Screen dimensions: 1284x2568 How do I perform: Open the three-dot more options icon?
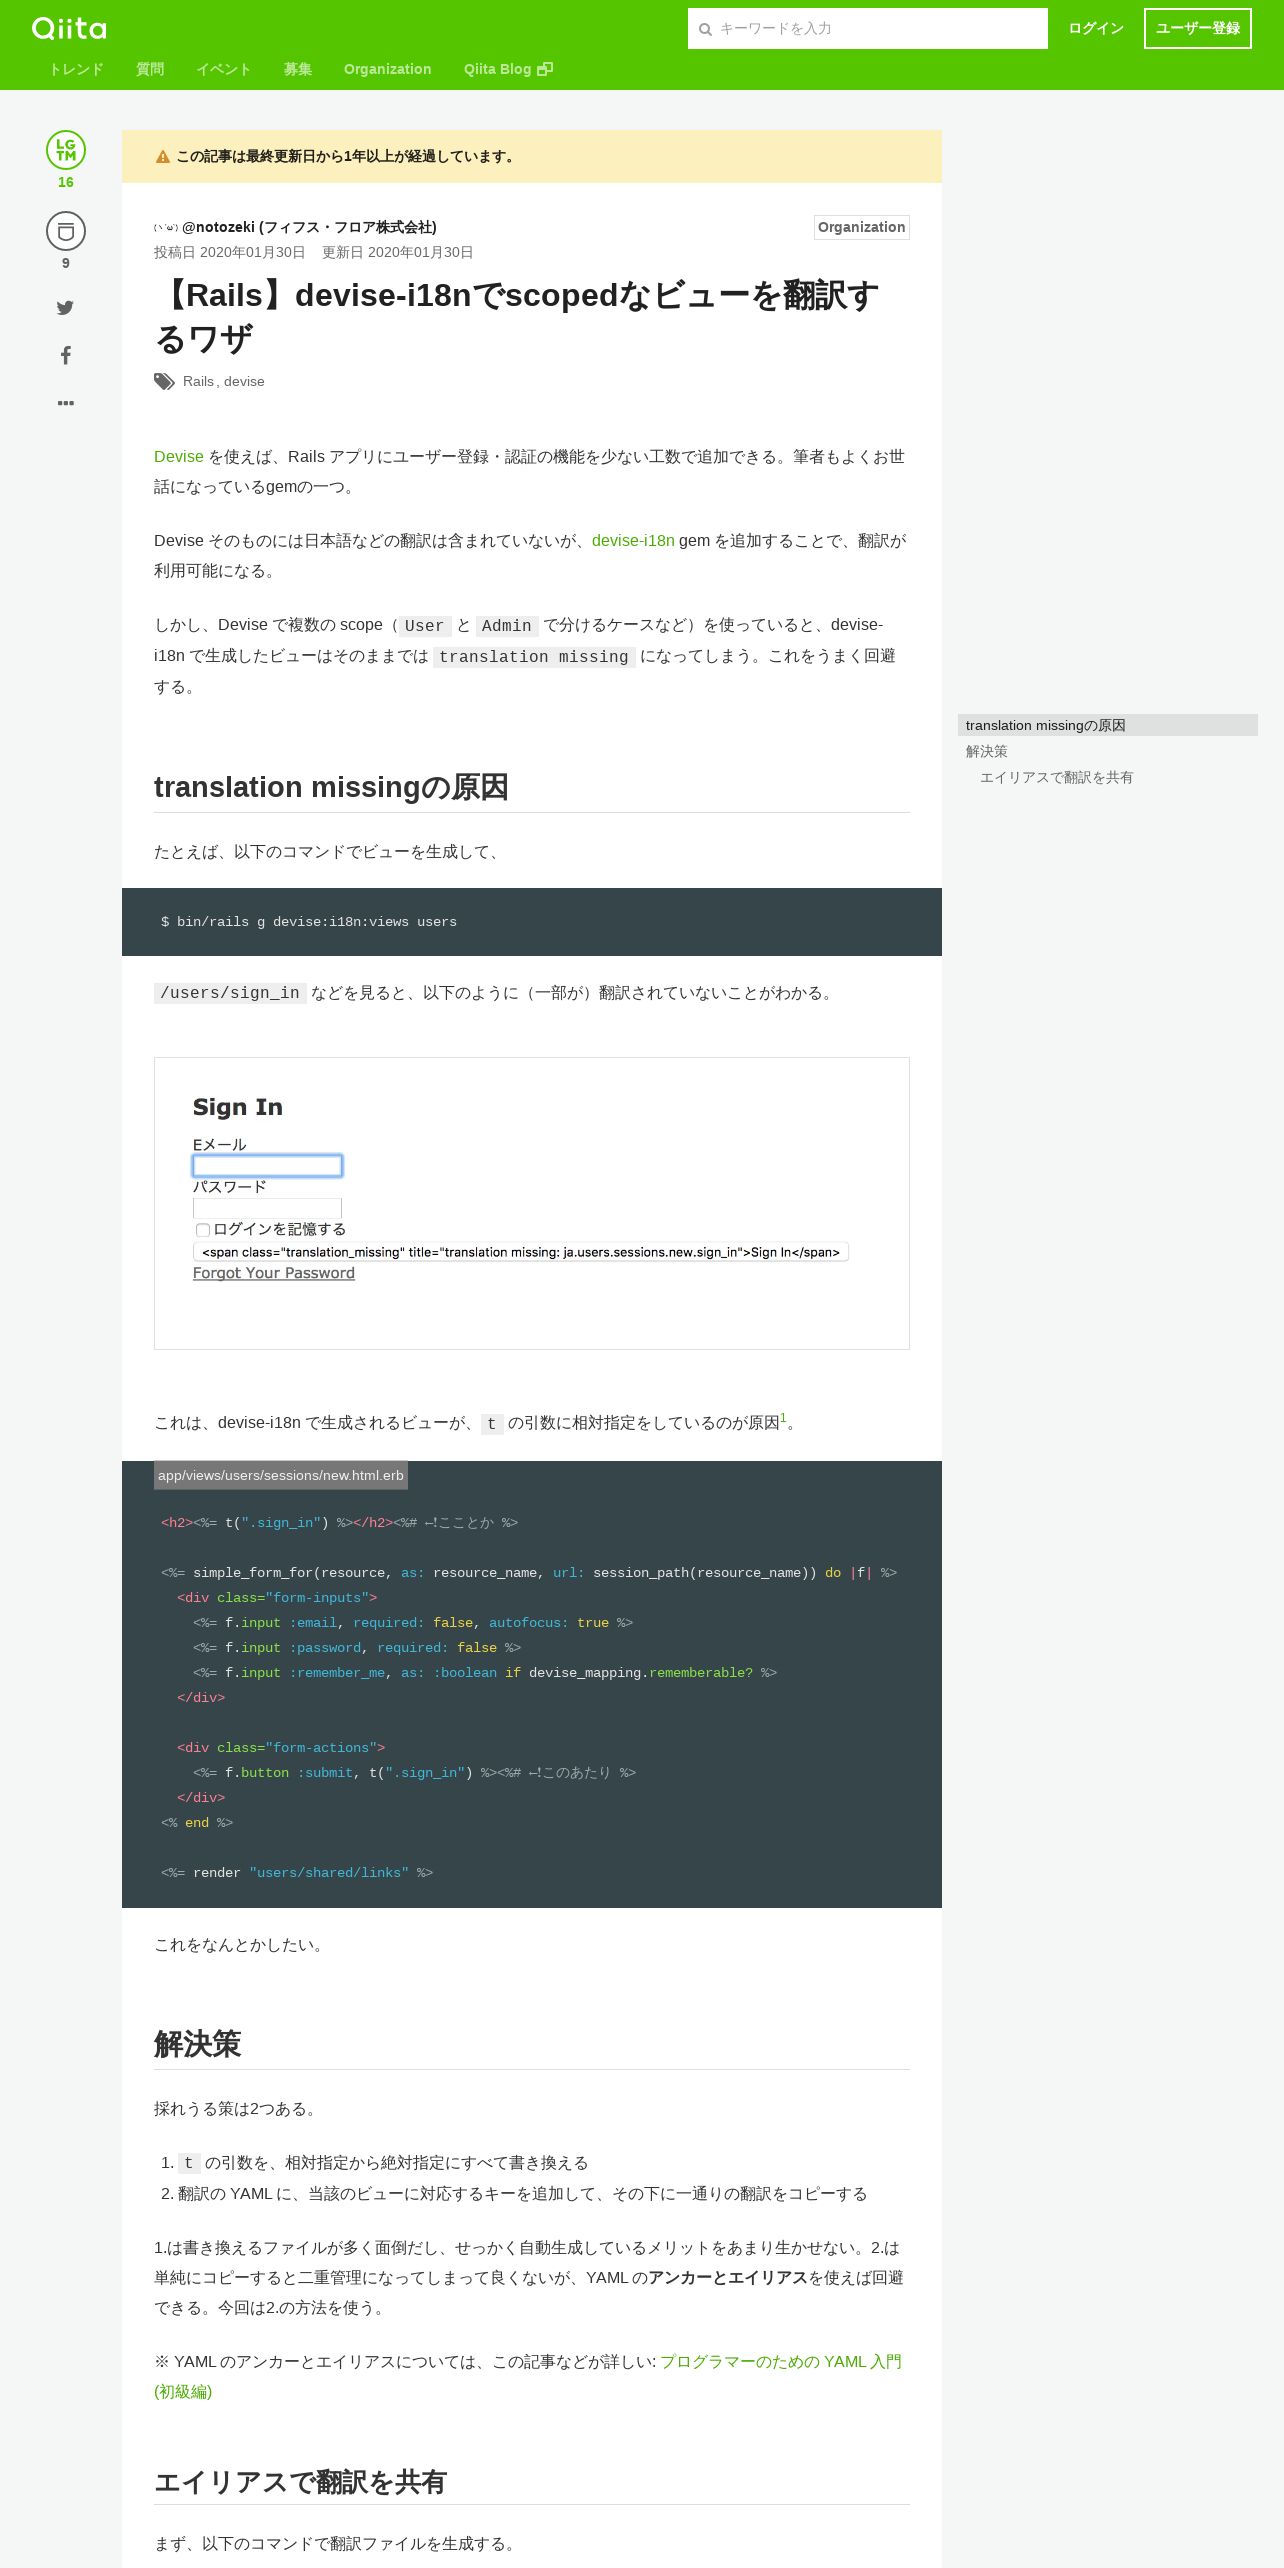(66, 403)
